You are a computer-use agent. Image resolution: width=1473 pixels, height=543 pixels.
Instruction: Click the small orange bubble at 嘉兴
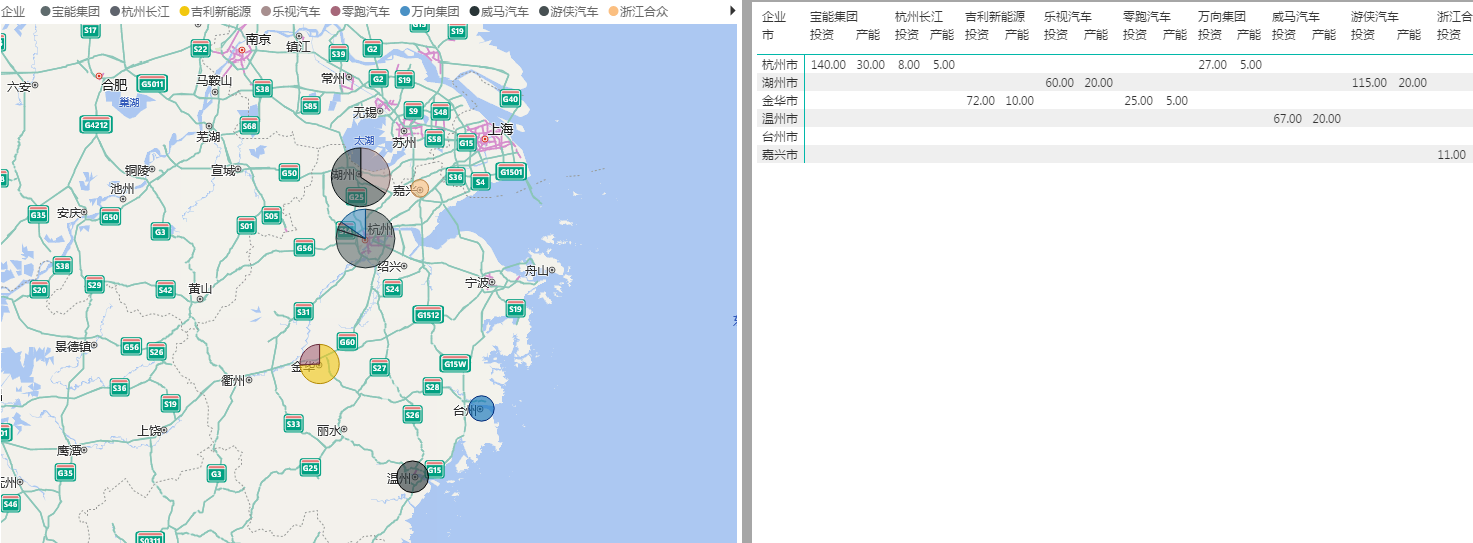coord(420,188)
